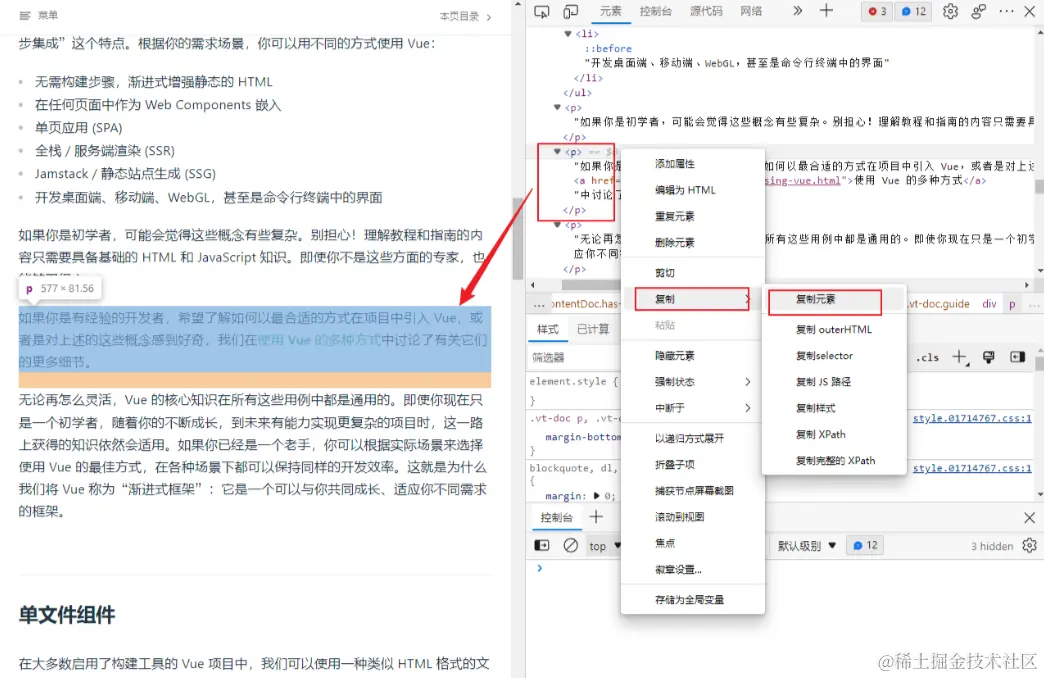Add a new DevTools tab with plus

point(826,11)
